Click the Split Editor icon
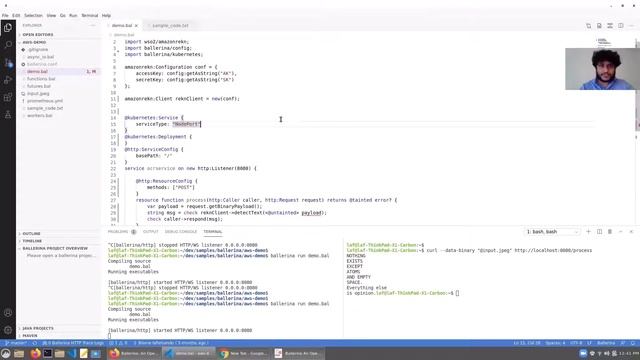 click(x=620, y=25)
